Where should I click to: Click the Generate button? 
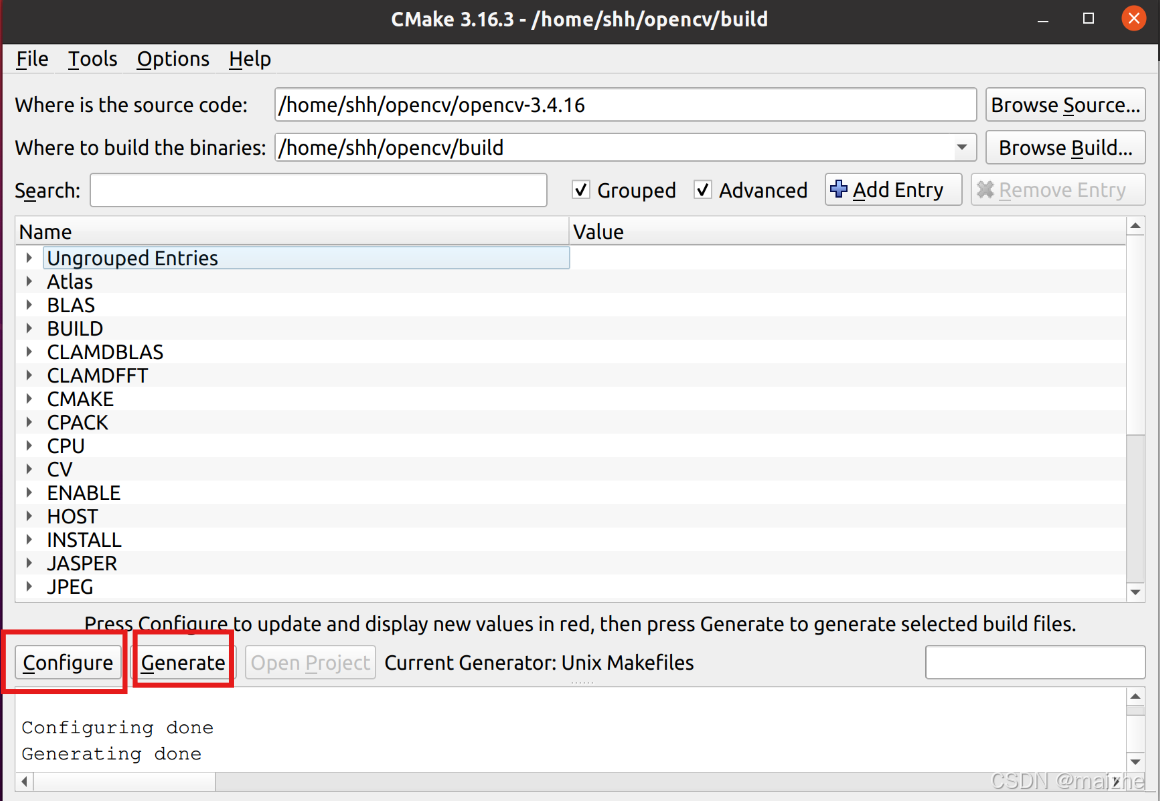tap(183, 663)
